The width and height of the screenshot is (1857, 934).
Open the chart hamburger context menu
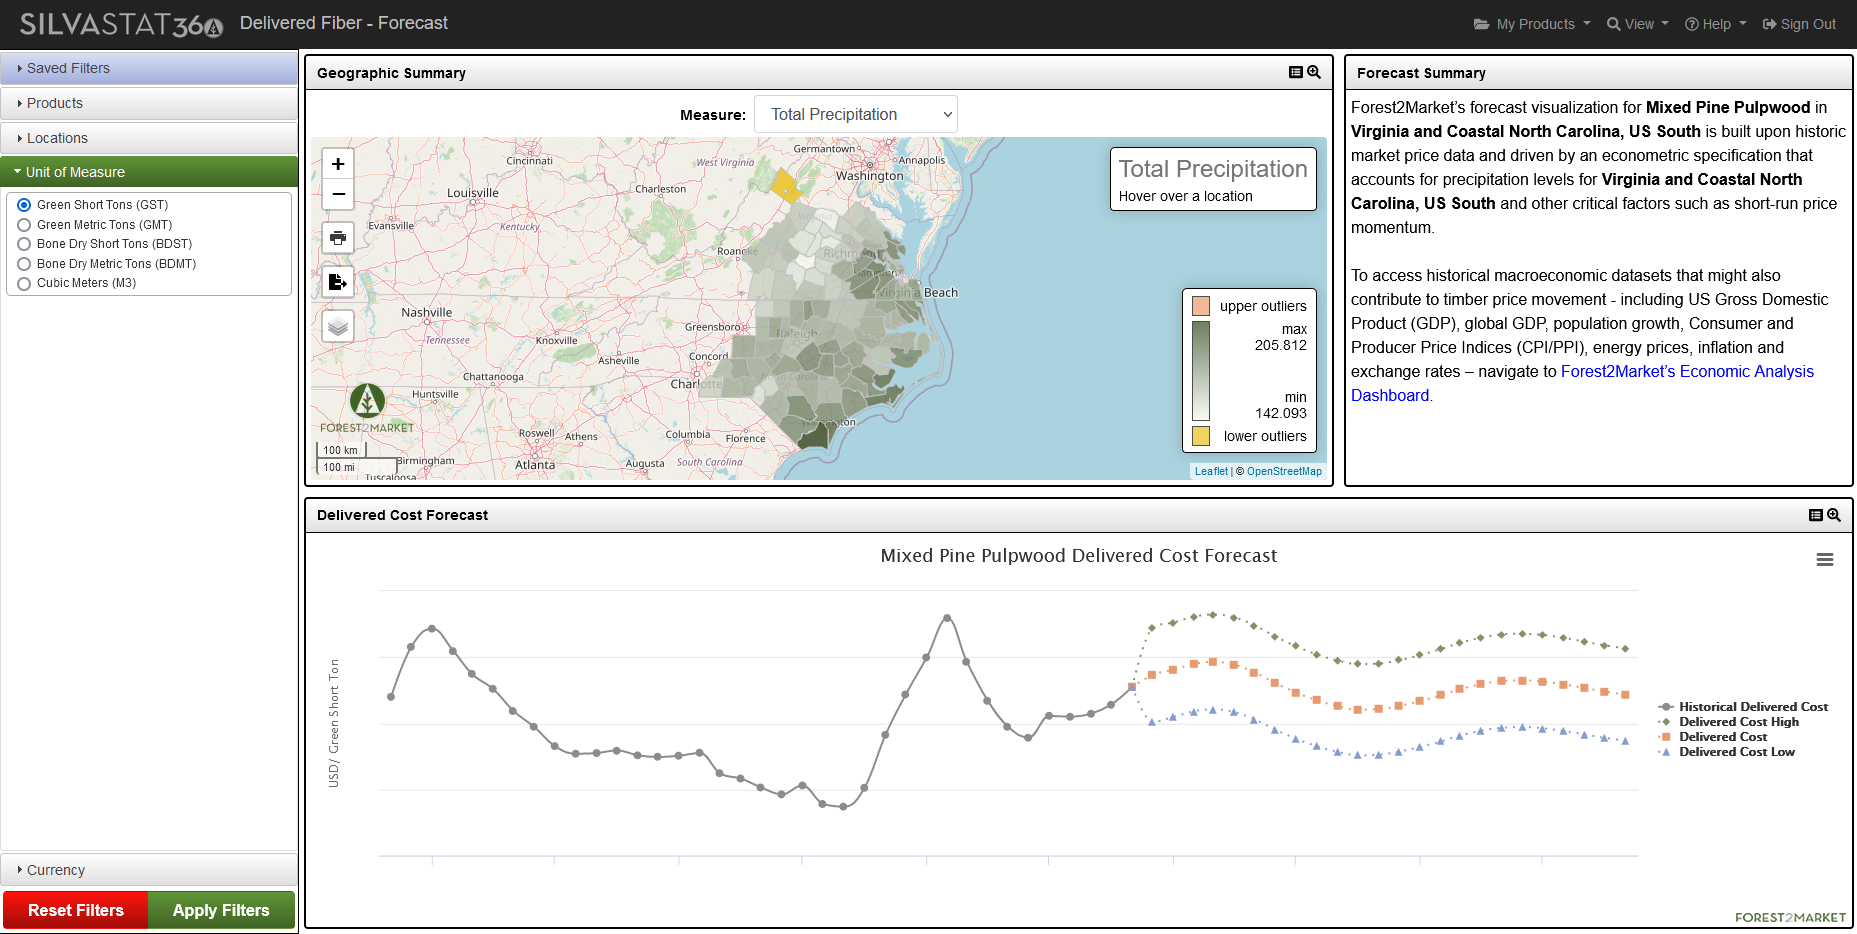coord(1825,560)
